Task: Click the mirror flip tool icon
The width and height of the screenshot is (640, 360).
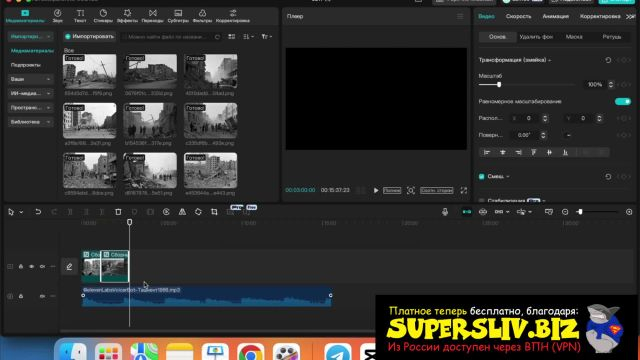Action: pos(182,212)
